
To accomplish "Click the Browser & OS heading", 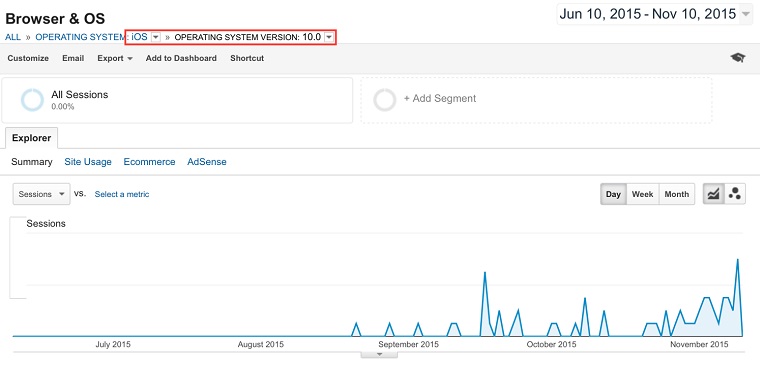I will click(x=55, y=19).
